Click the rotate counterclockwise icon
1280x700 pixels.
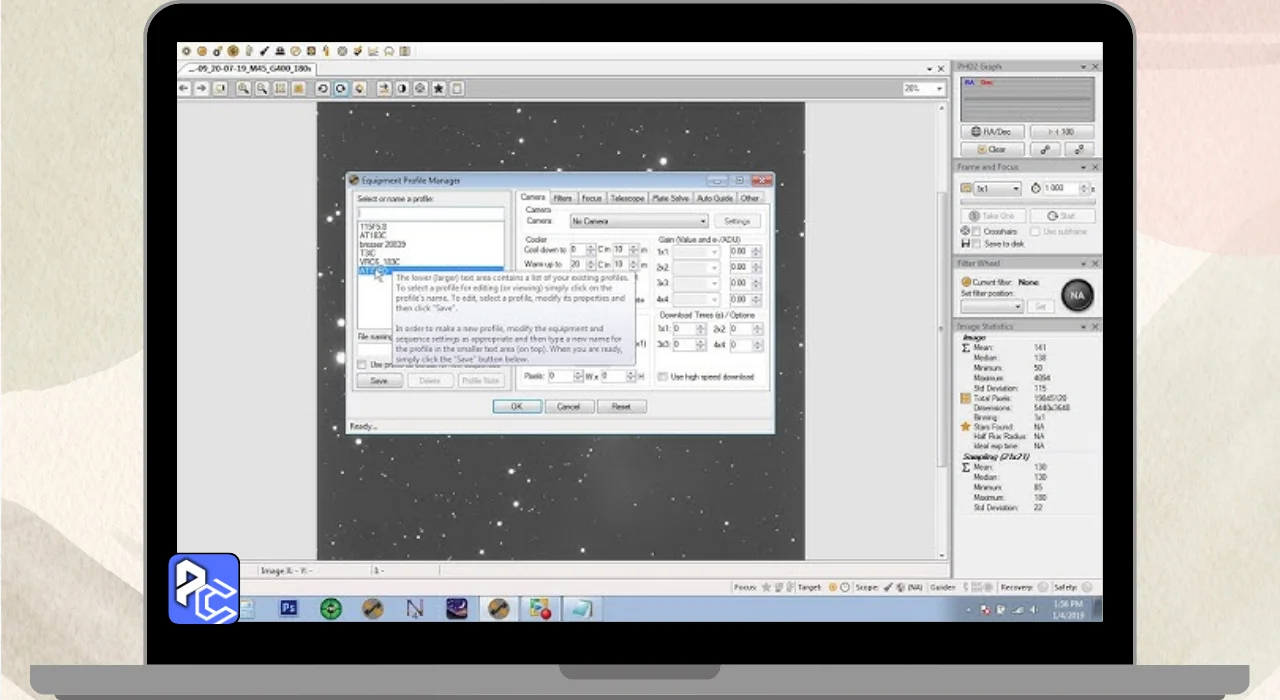click(x=323, y=89)
